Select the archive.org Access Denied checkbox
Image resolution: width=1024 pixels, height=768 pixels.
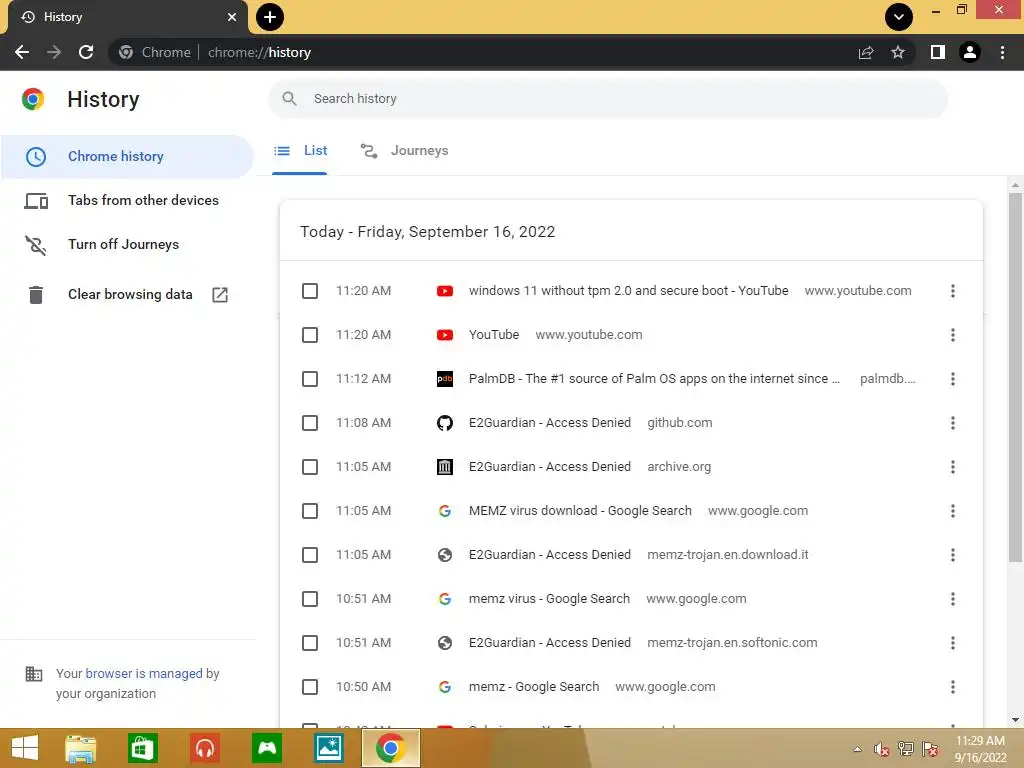[310, 467]
